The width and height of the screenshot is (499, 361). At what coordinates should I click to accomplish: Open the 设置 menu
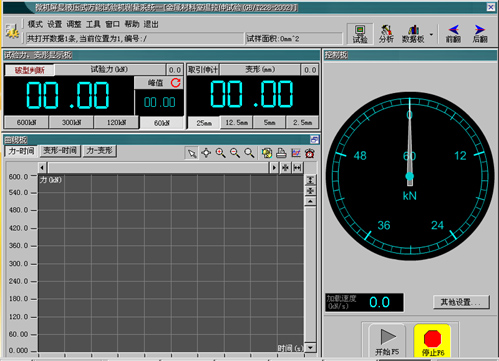tap(54, 24)
